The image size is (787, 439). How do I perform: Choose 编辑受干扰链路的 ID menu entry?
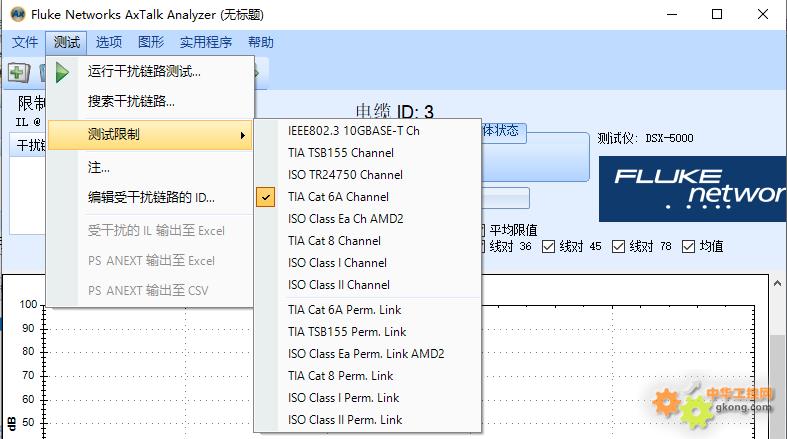point(151,197)
